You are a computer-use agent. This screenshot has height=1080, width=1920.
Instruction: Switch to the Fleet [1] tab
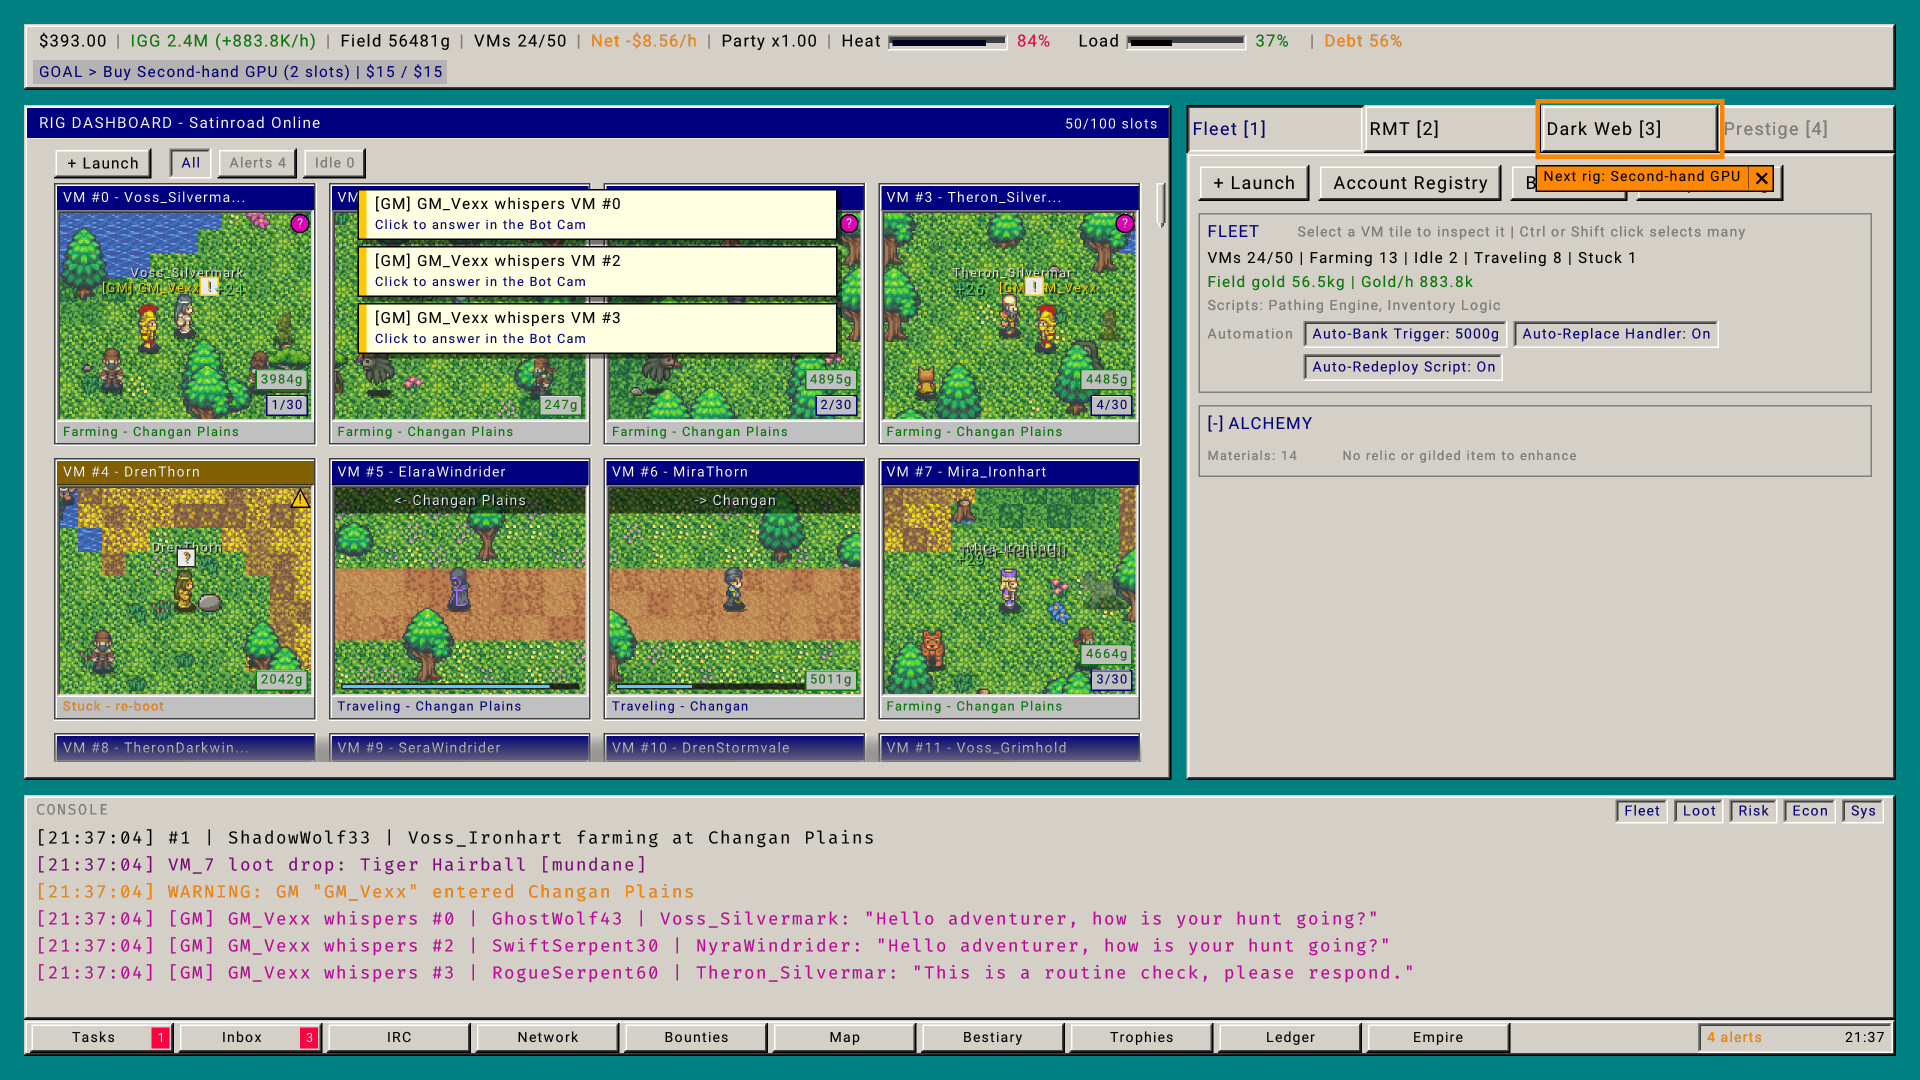point(1275,129)
